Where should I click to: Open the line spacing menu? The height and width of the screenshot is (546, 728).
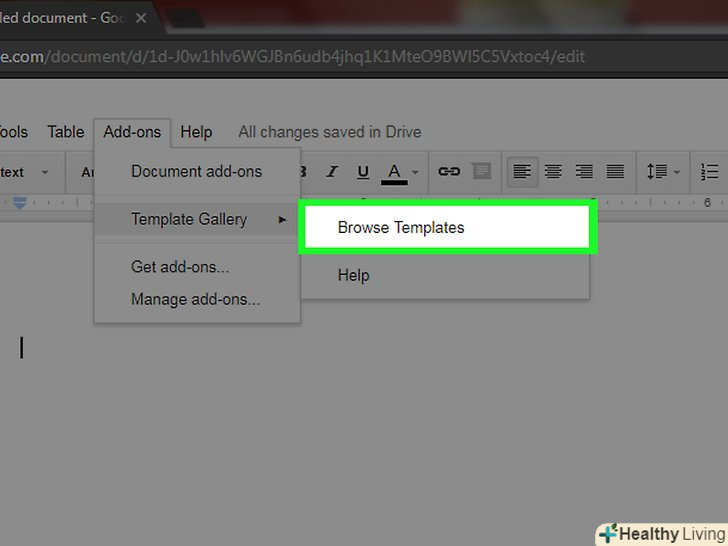pos(657,171)
